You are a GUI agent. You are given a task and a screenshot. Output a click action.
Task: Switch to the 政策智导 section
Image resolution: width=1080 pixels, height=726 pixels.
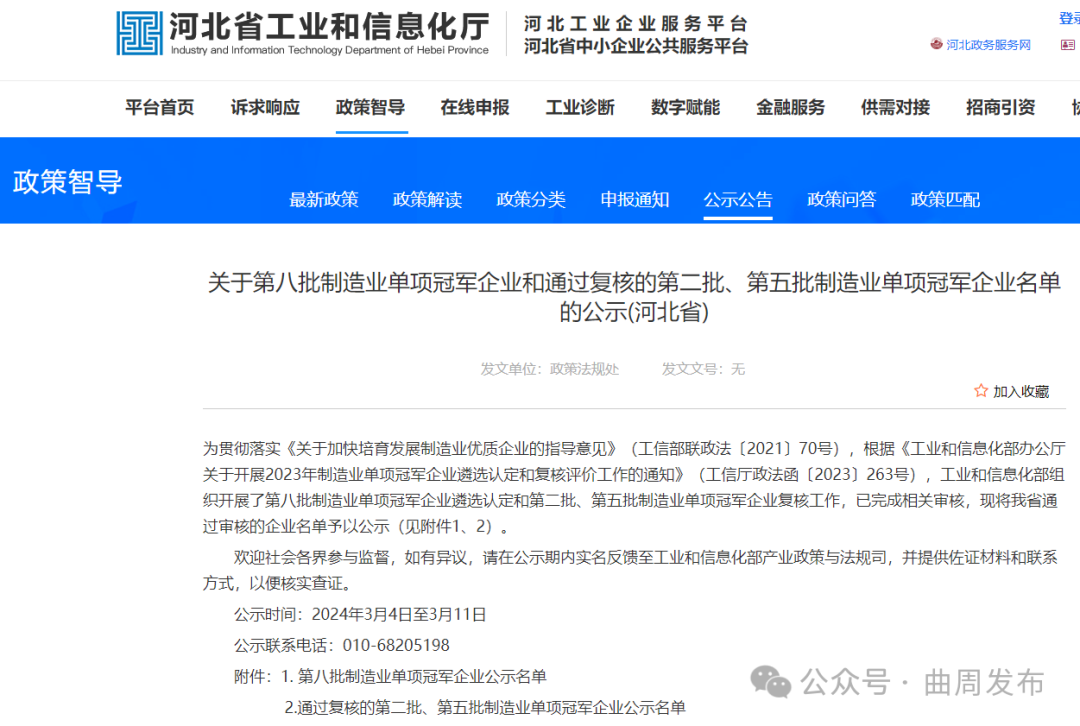371,108
